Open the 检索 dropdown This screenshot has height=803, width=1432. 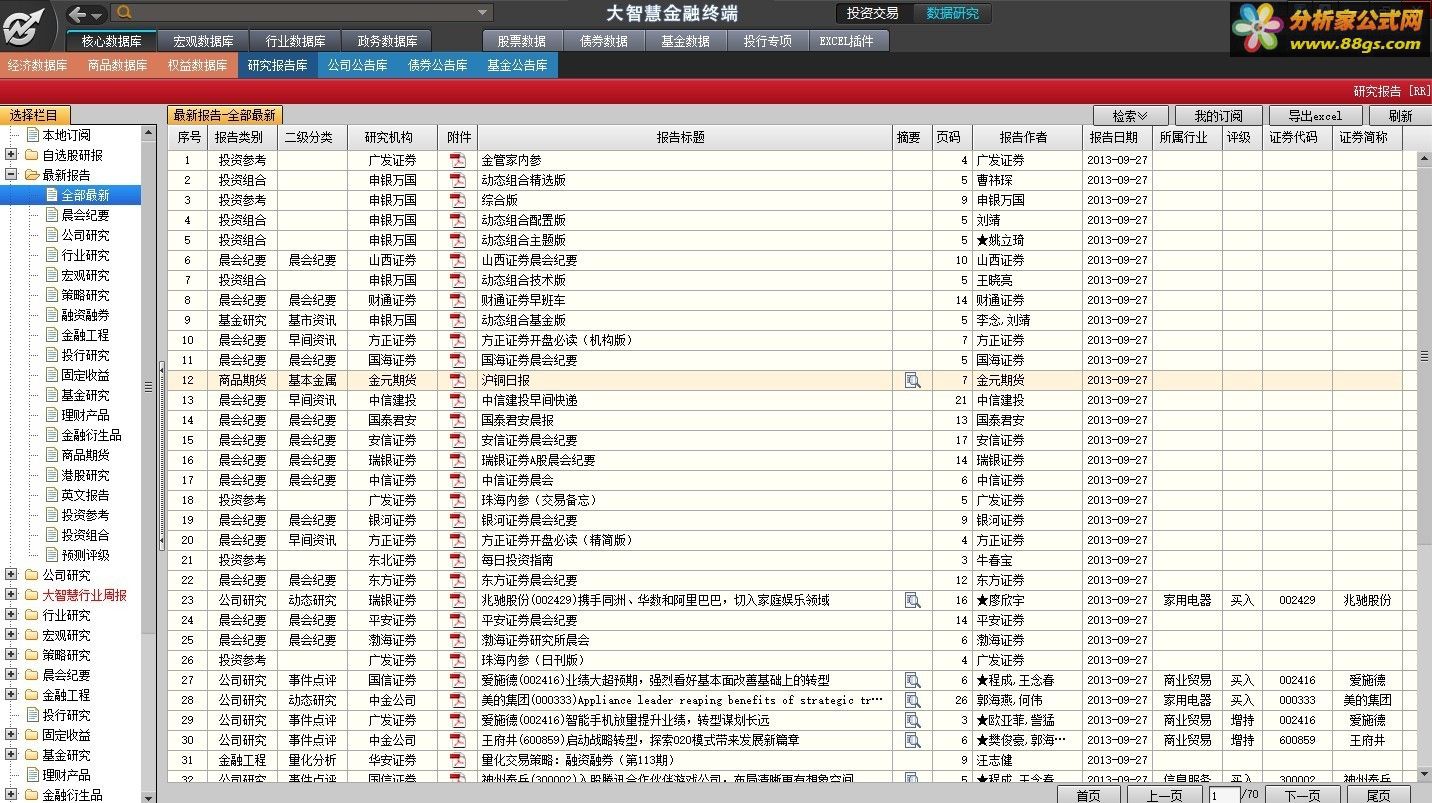click(1131, 116)
